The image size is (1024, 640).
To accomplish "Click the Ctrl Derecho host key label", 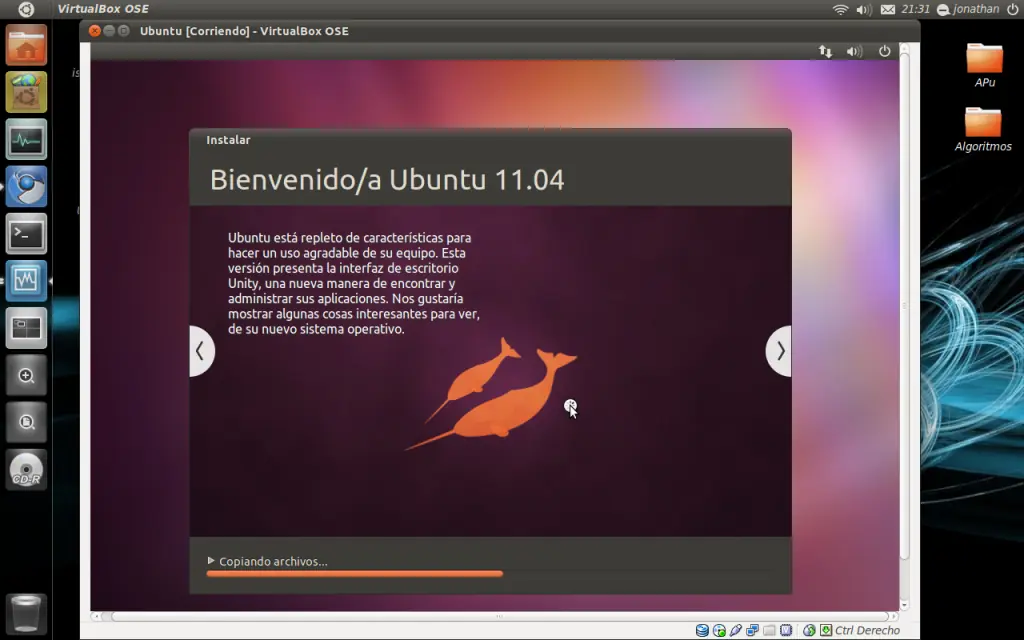I will [867, 630].
